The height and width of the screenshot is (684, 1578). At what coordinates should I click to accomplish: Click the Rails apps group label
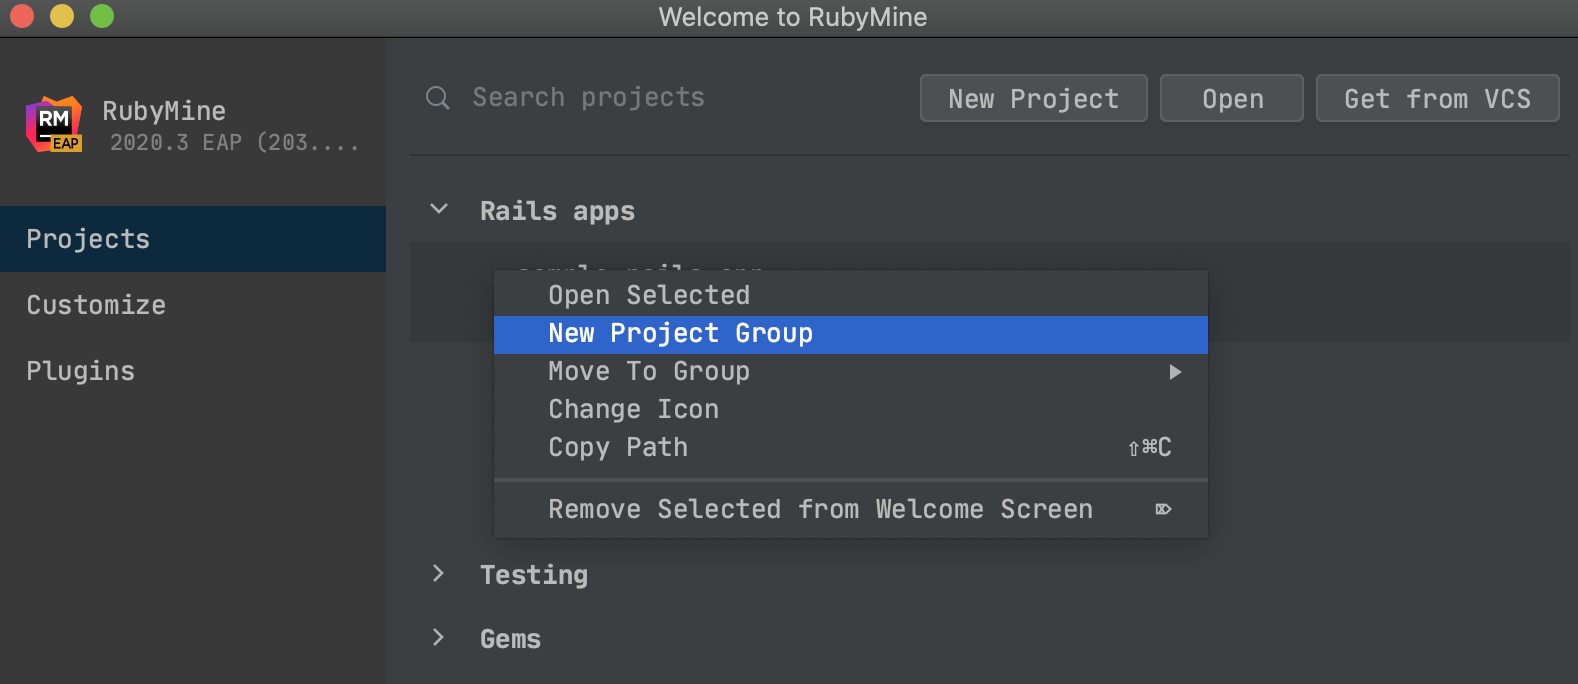coord(557,211)
